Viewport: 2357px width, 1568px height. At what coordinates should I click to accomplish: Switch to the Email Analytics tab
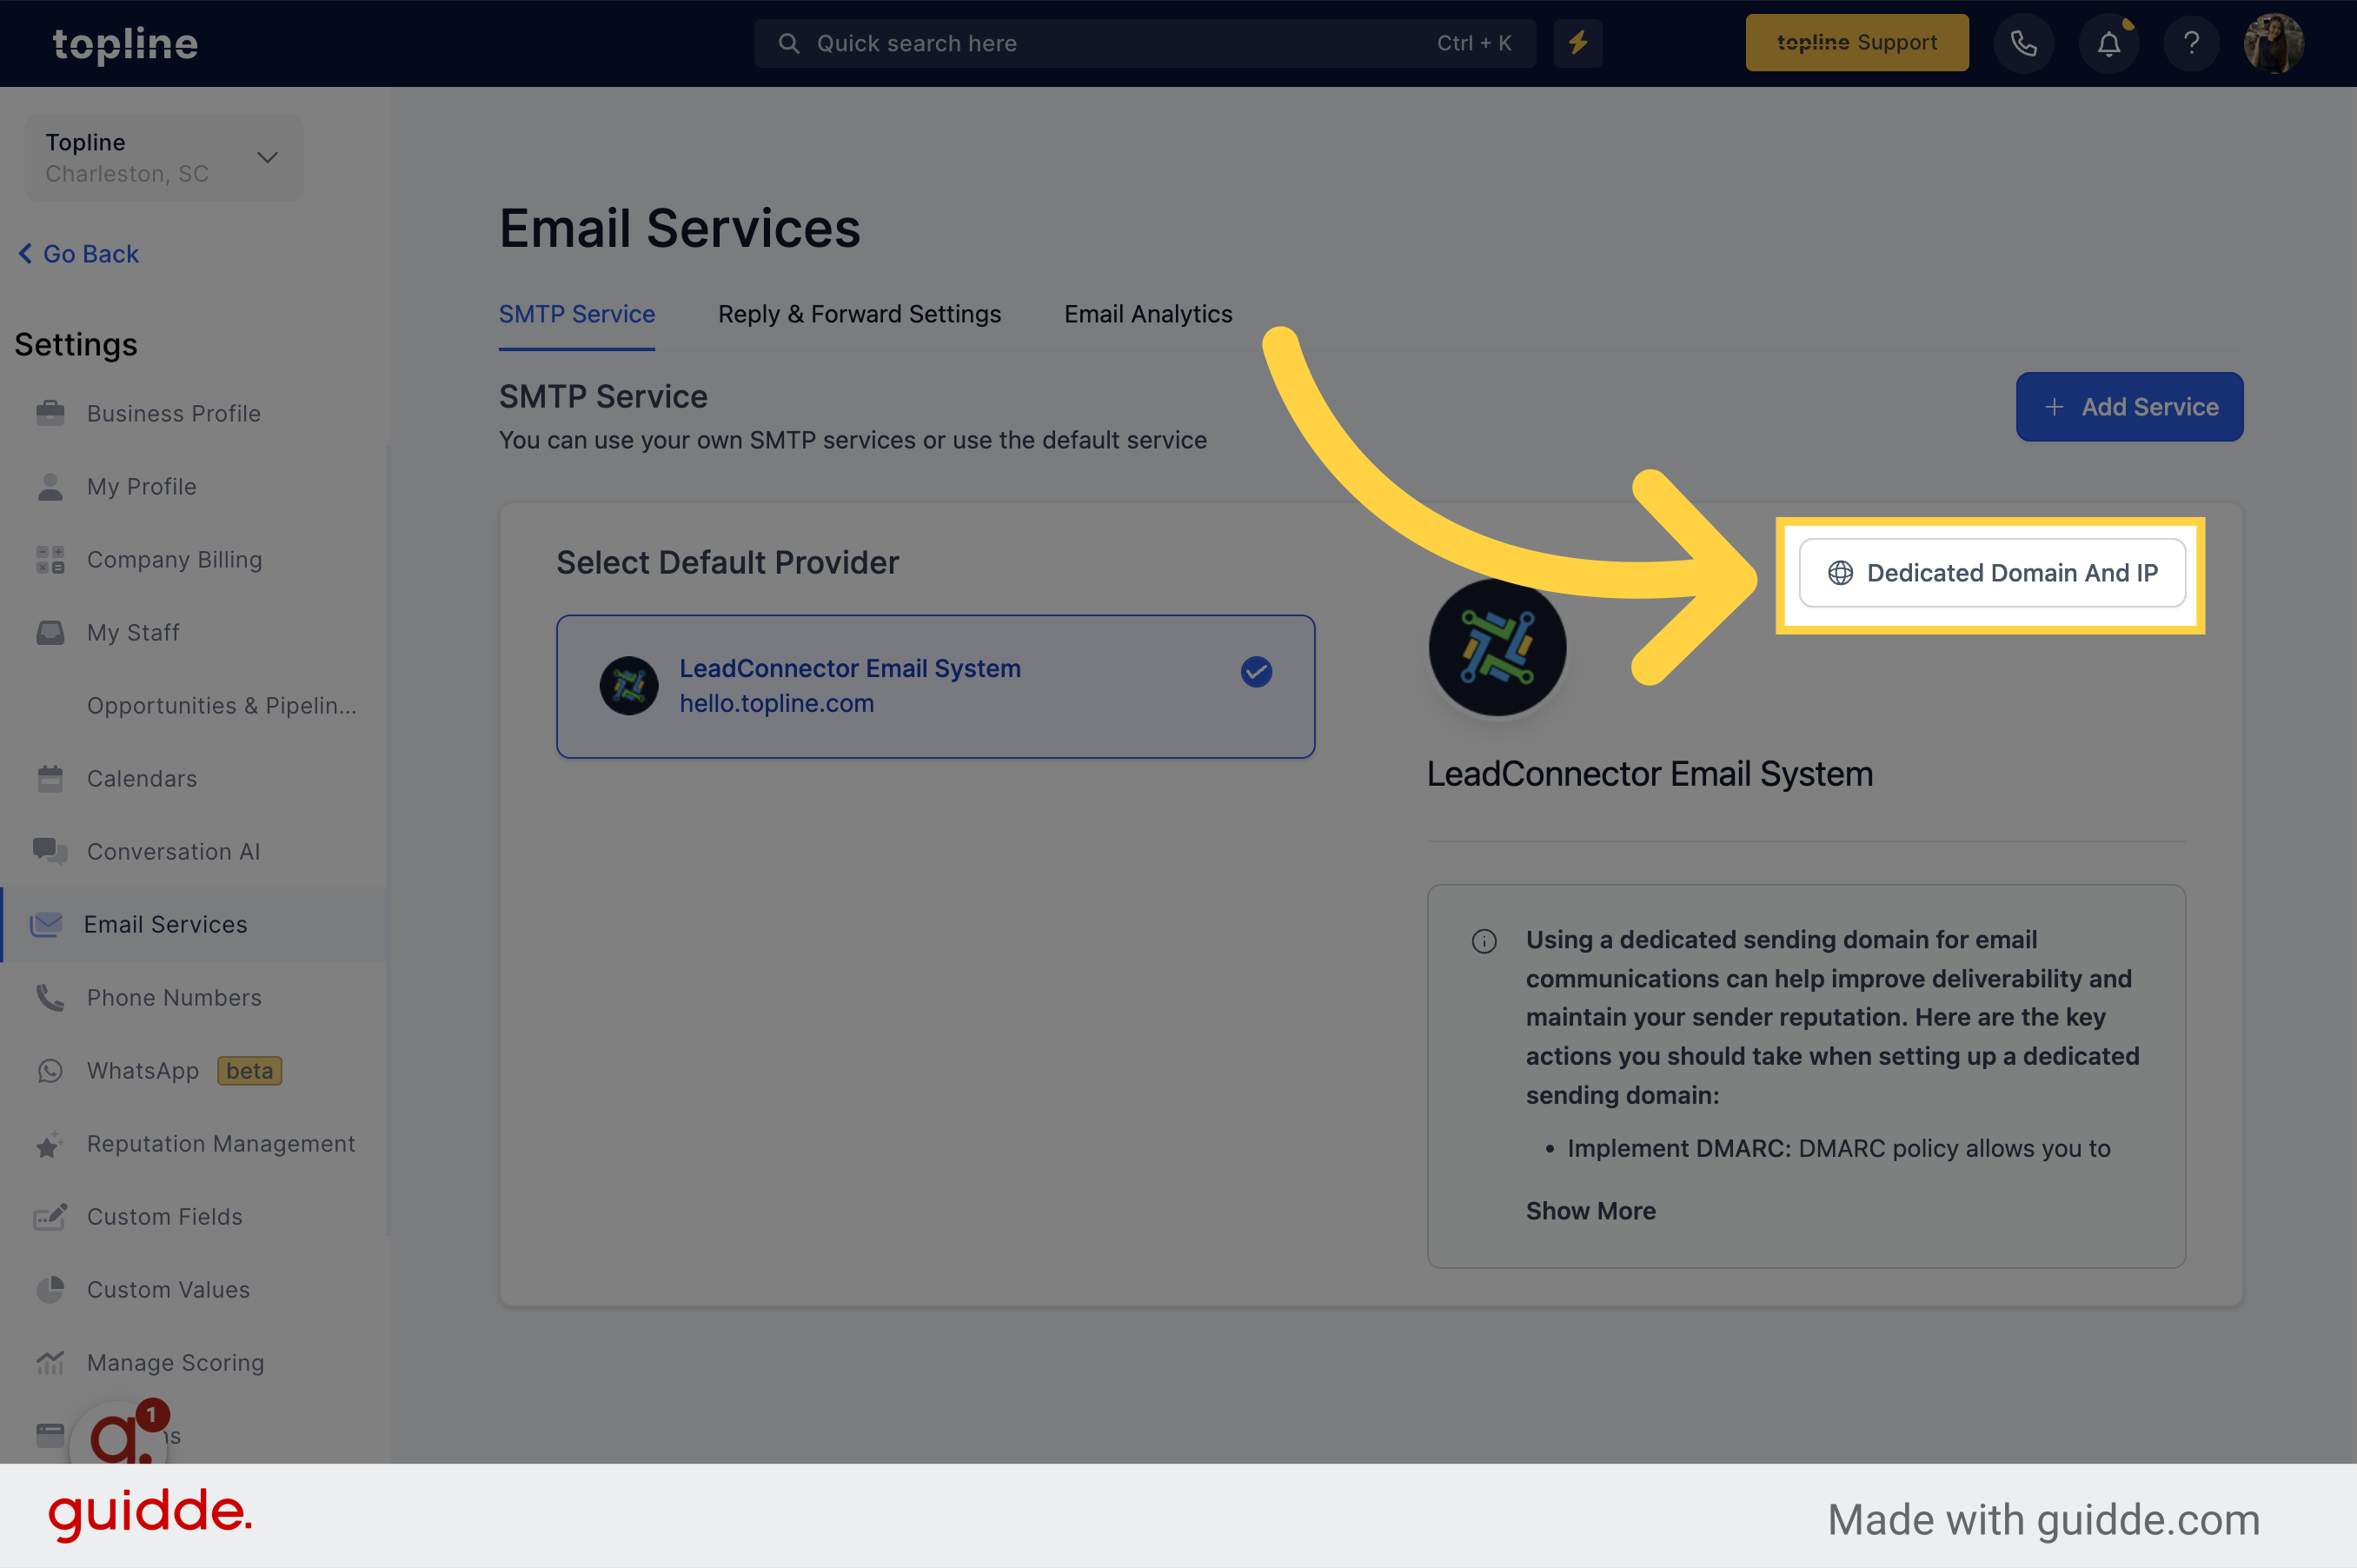(1148, 311)
